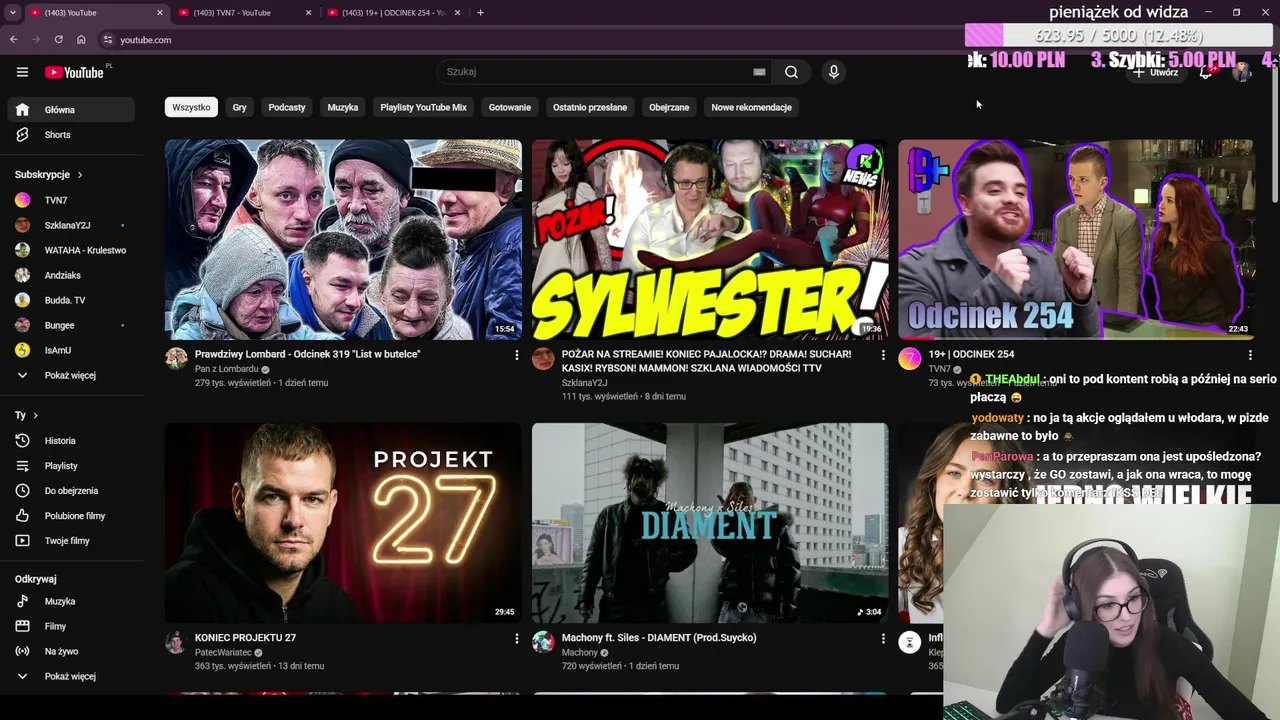Click browser reload button
The image size is (1280, 720).
coord(58,40)
